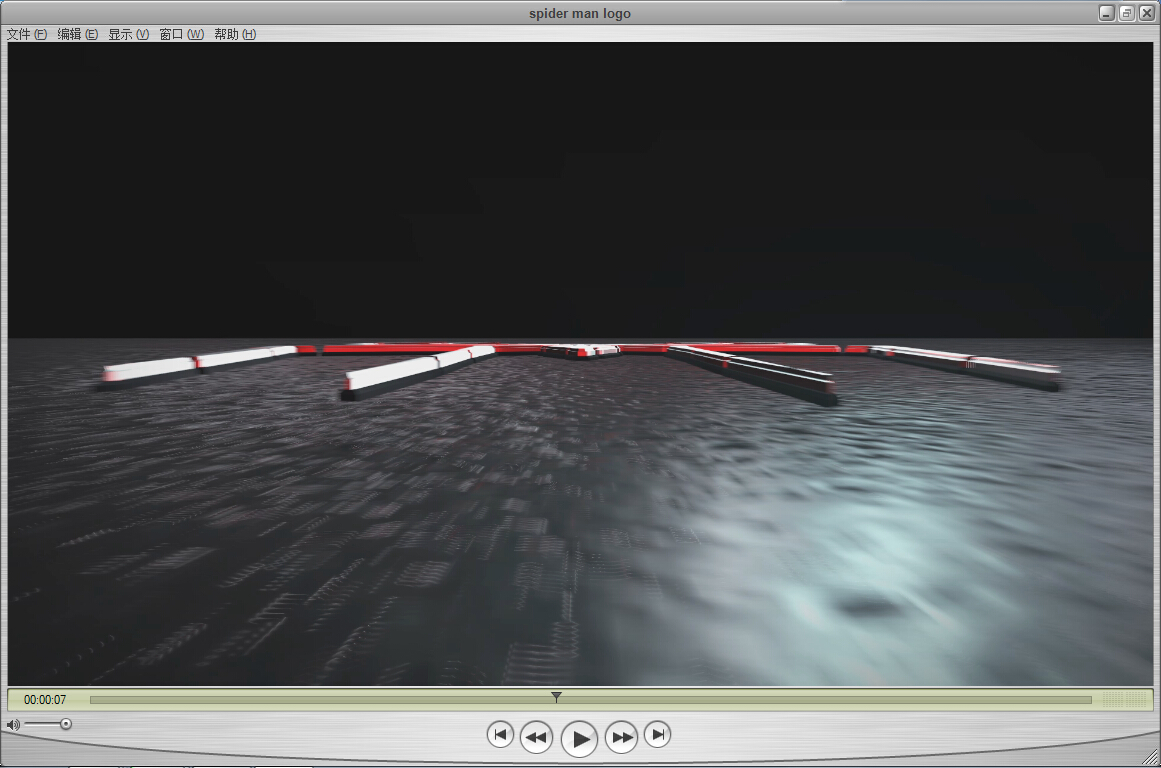The width and height of the screenshot is (1161, 768).
Task: Jump to the beginning of the movie
Action: (x=500, y=735)
